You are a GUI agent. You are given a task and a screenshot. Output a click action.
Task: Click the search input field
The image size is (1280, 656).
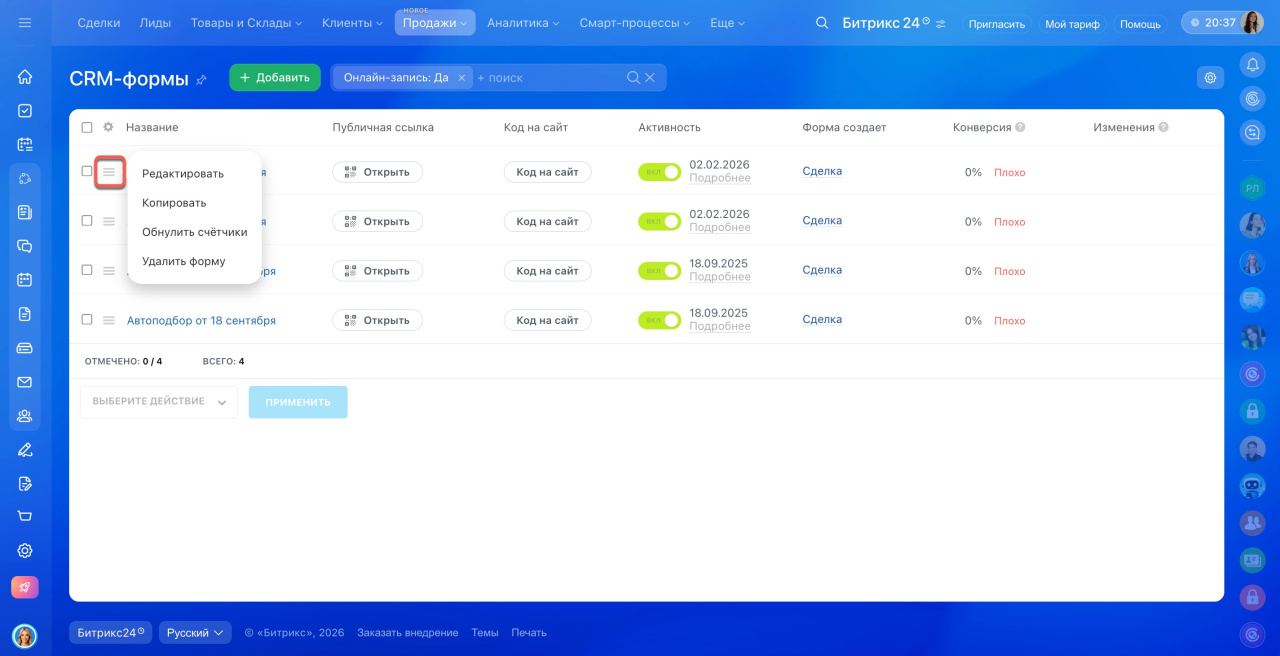pyautogui.click(x=548, y=78)
